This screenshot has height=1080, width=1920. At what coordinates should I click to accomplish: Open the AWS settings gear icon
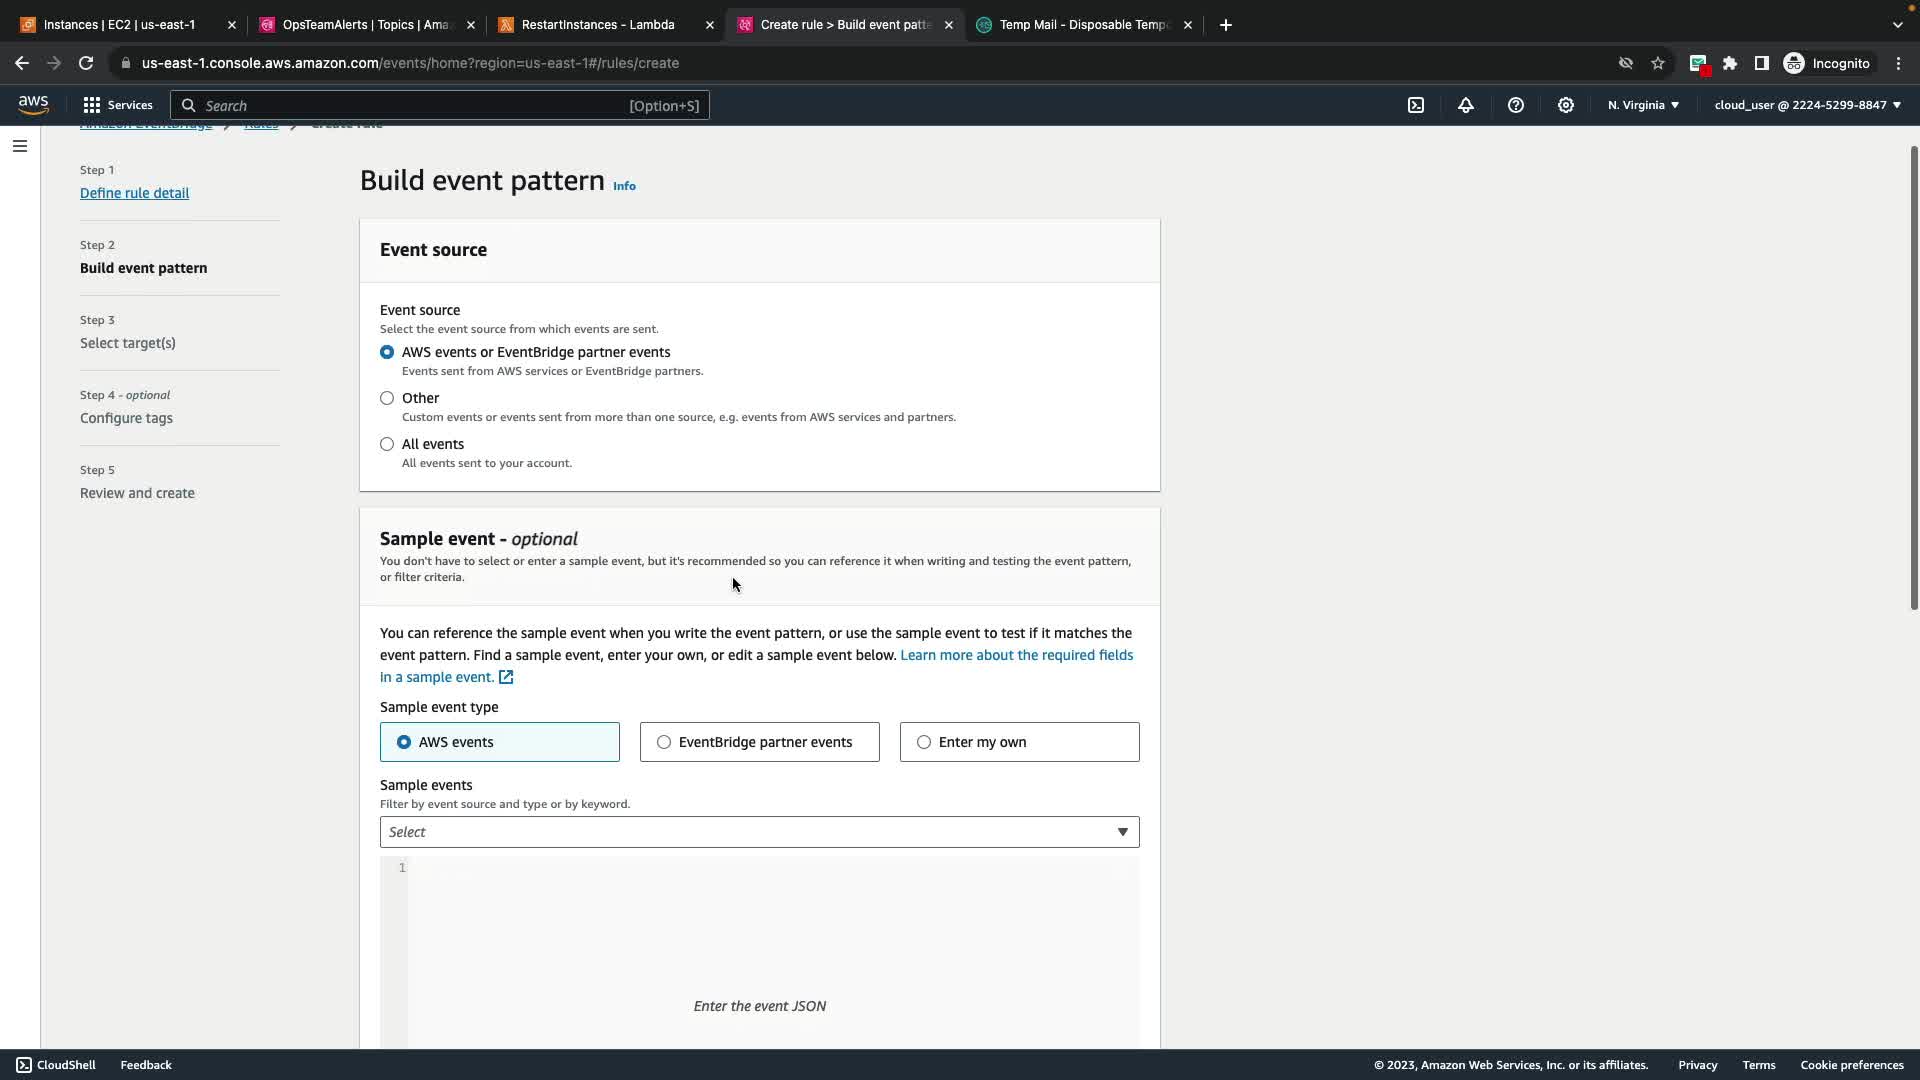pyautogui.click(x=1566, y=105)
